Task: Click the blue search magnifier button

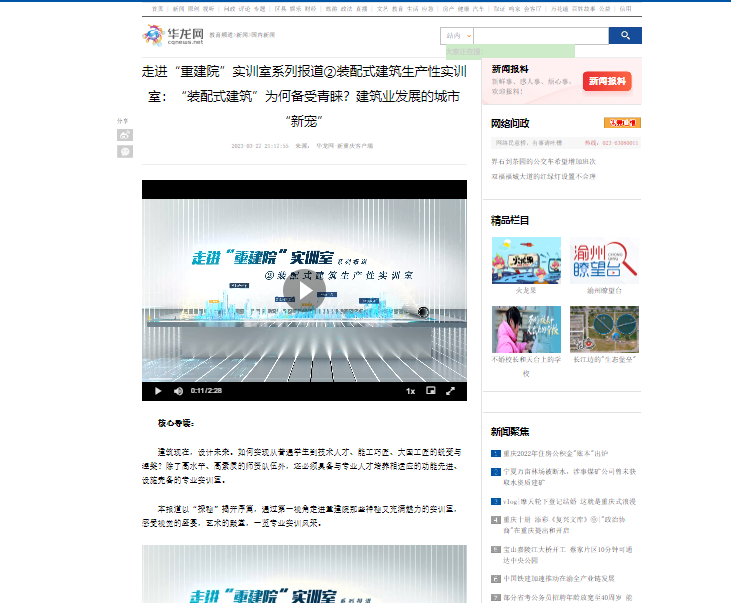Action: point(624,36)
